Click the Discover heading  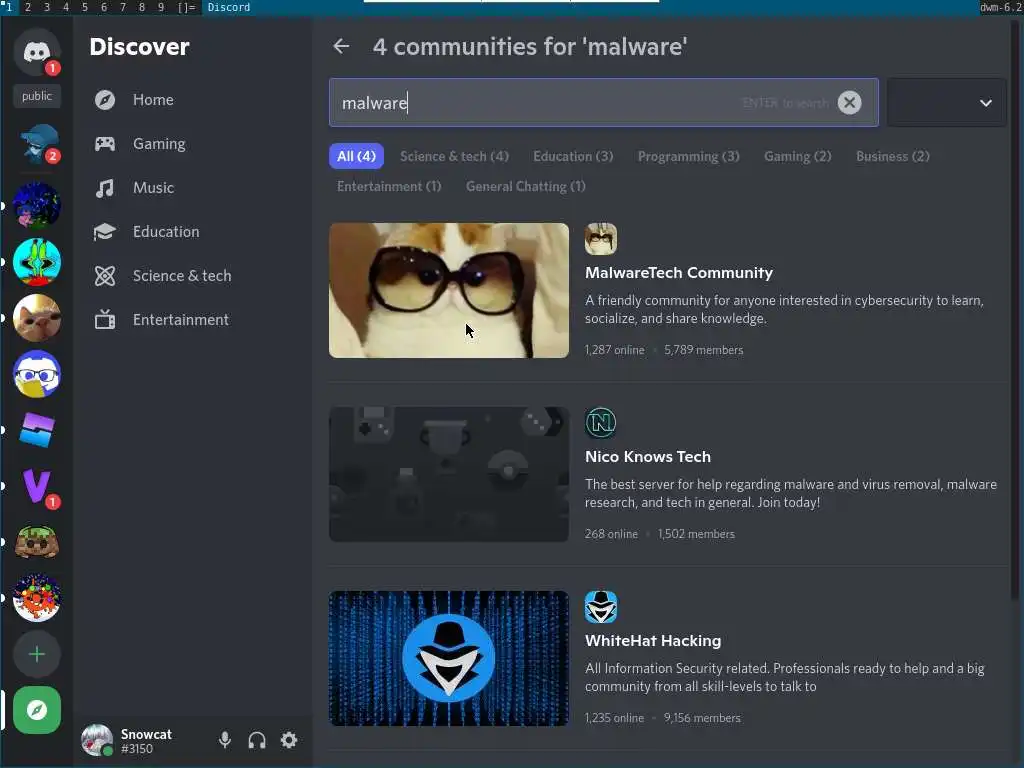[139, 47]
